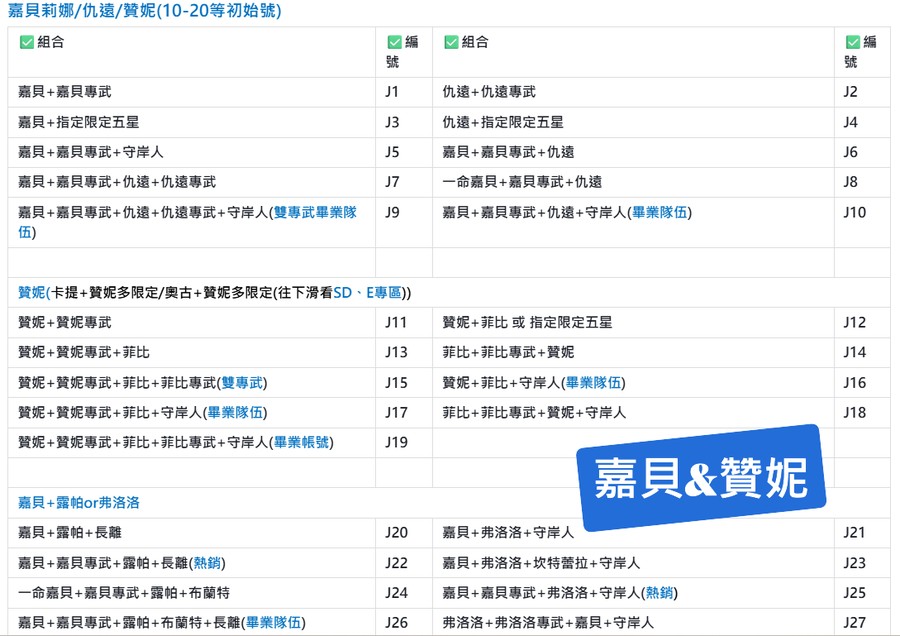Click green checkmark above the first 編號 header

(394, 42)
